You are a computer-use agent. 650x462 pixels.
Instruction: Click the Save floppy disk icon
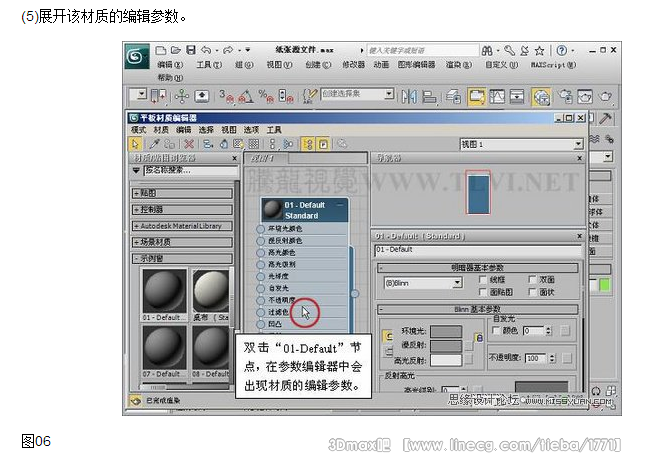pos(191,51)
